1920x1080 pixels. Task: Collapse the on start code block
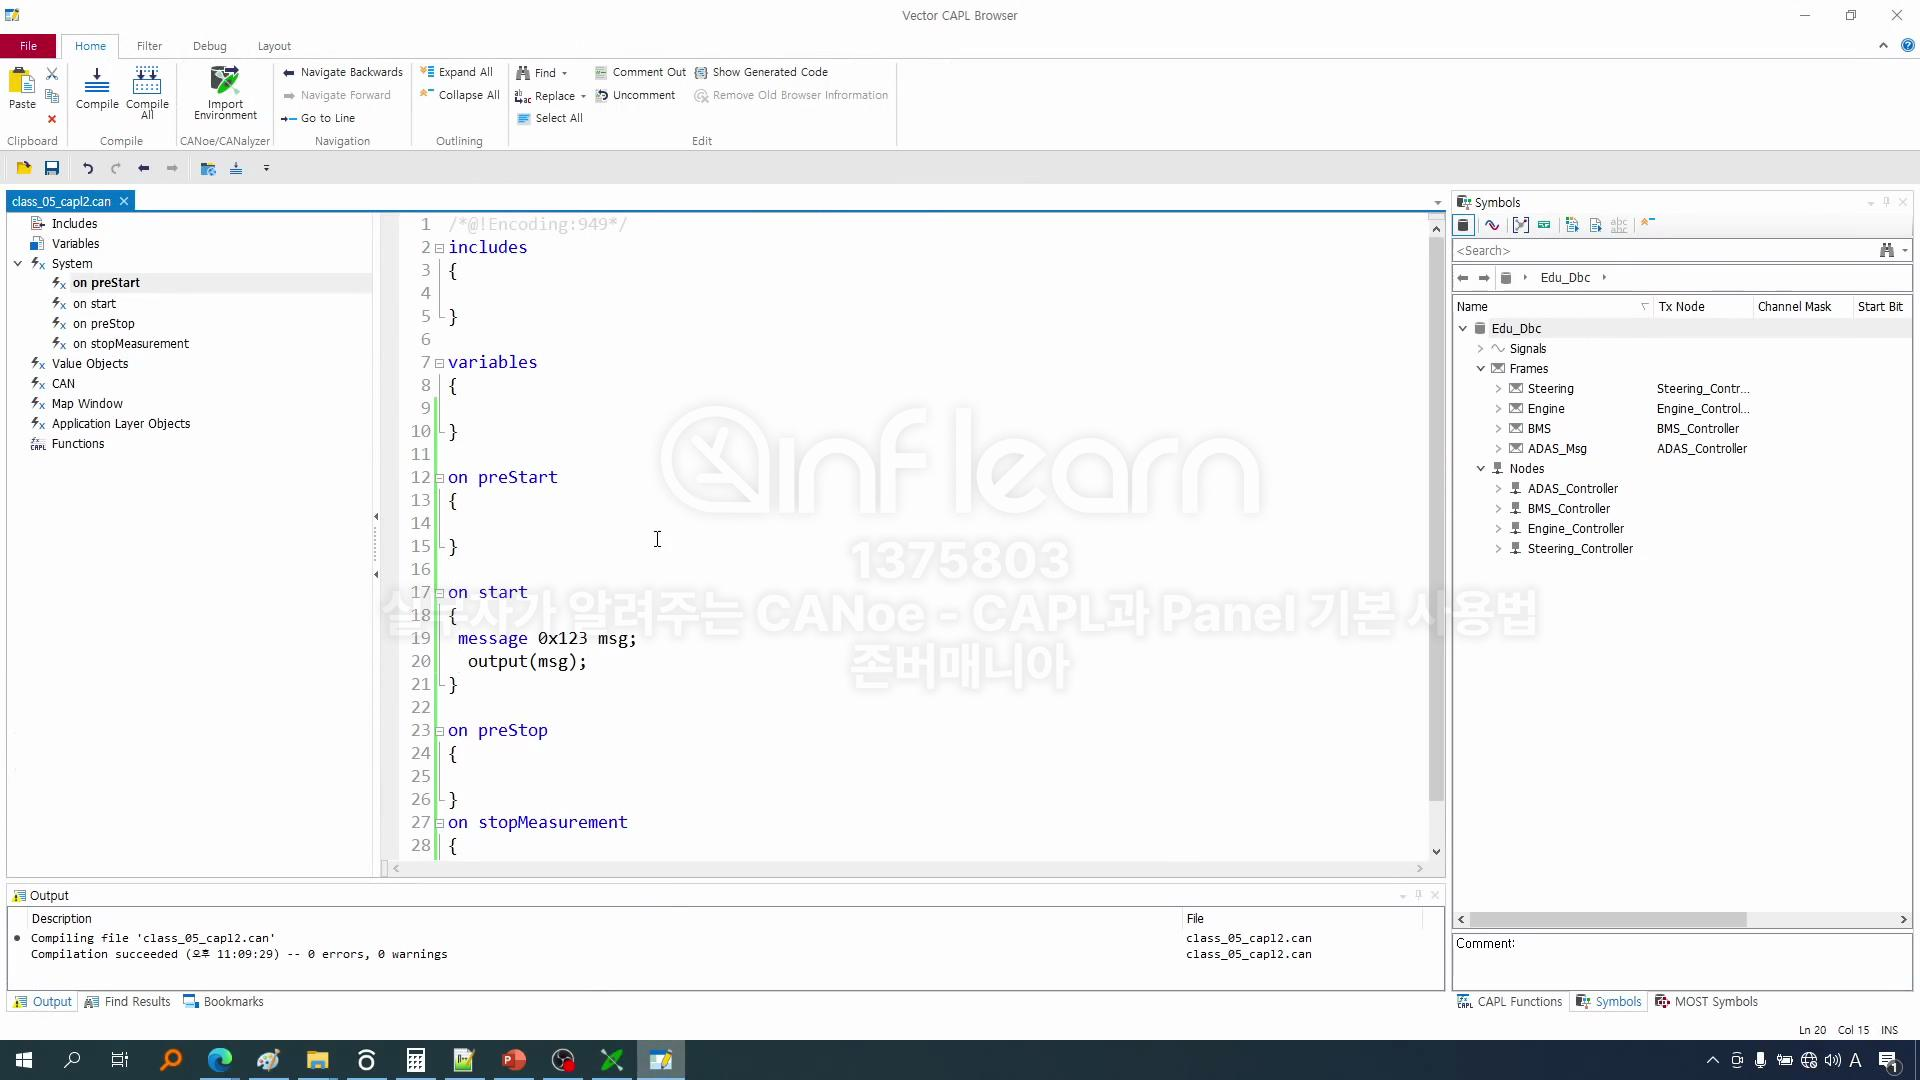point(439,593)
